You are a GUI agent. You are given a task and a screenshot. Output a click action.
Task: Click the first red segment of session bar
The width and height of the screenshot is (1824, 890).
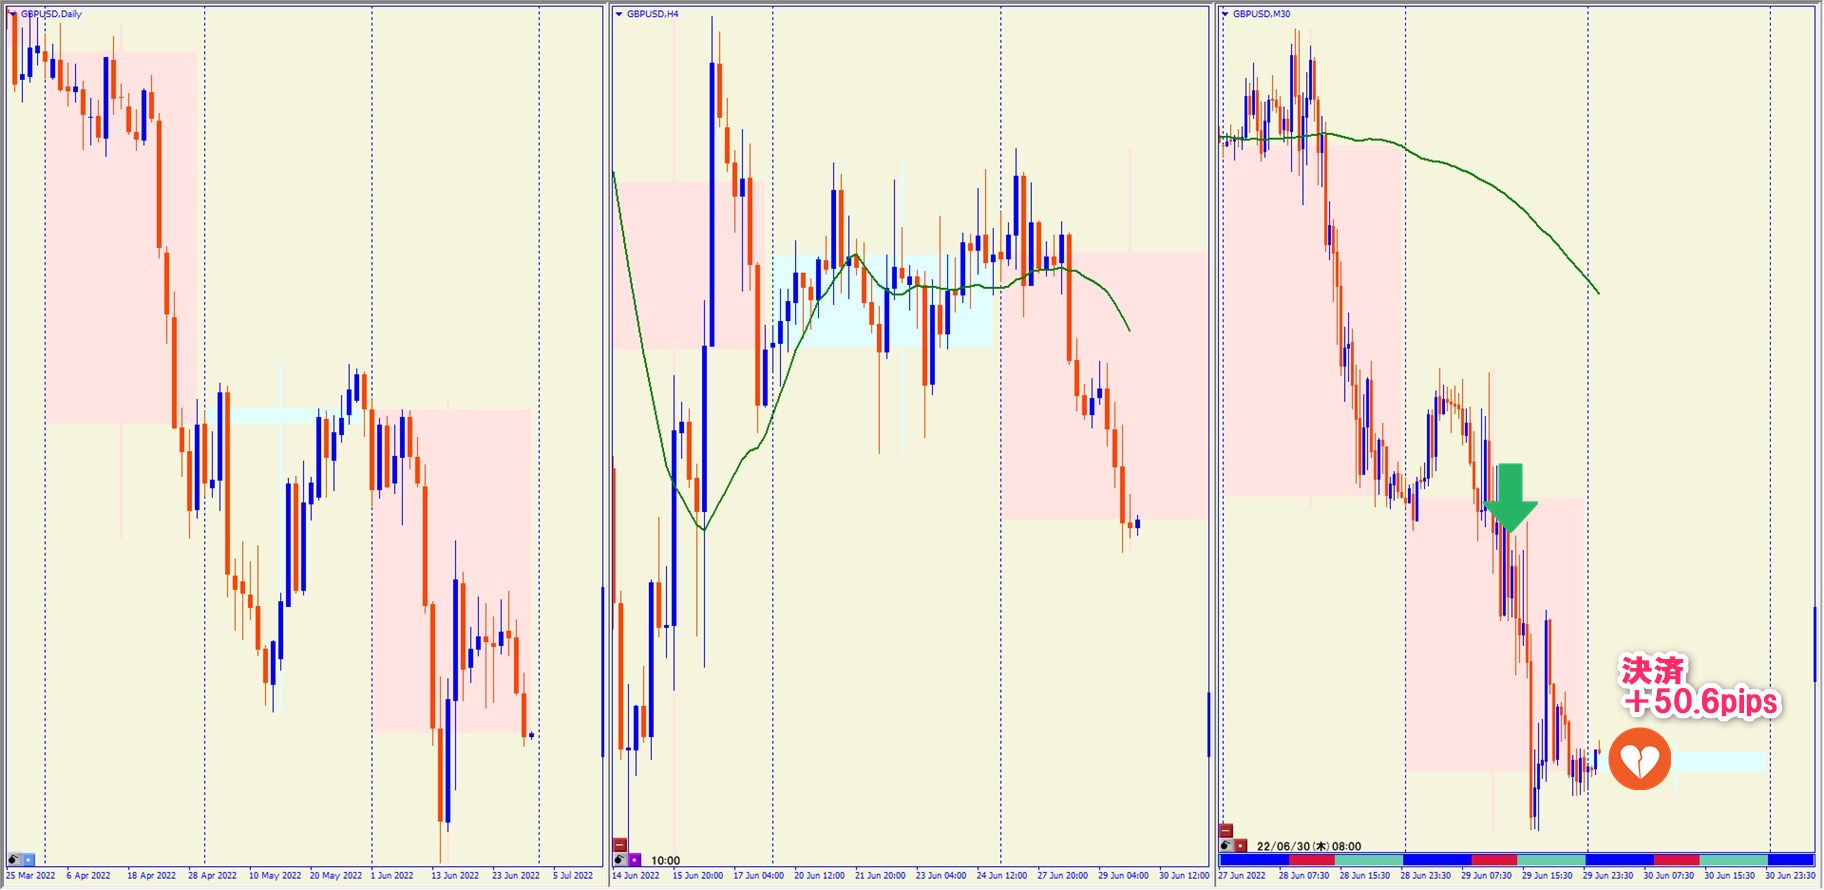[1311, 860]
